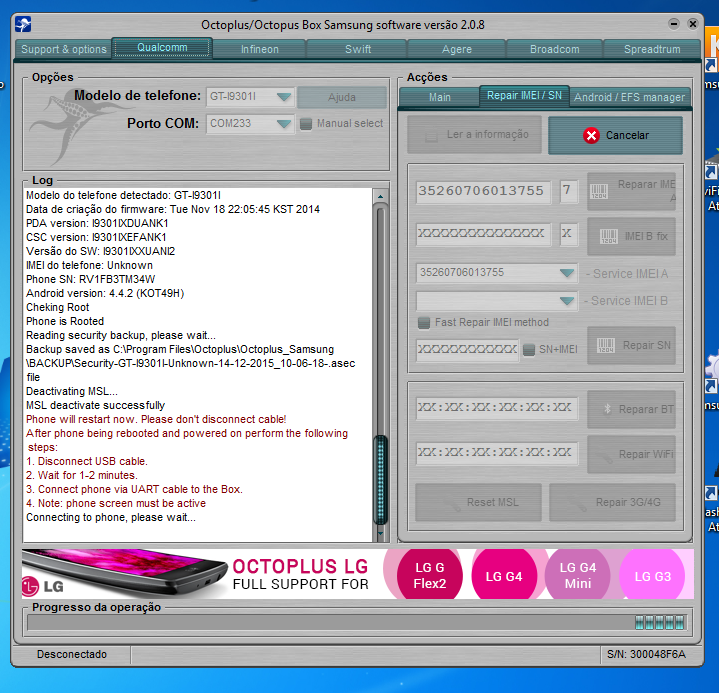Click the LG G4 banner circle
Screen dimensions: 719x693
click(x=503, y=576)
